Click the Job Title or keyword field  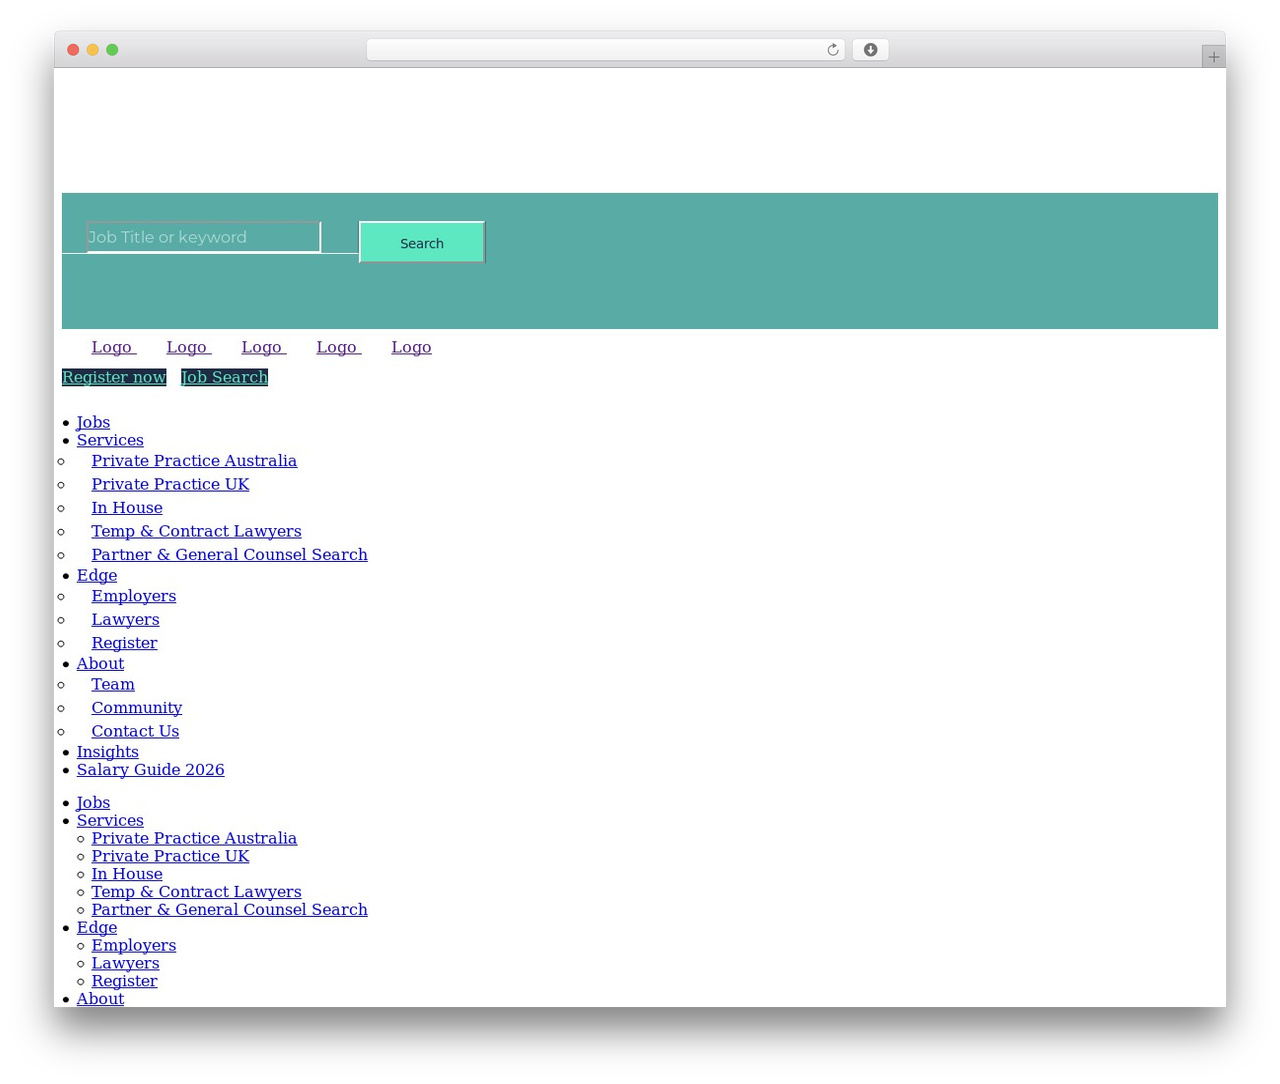[204, 237]
